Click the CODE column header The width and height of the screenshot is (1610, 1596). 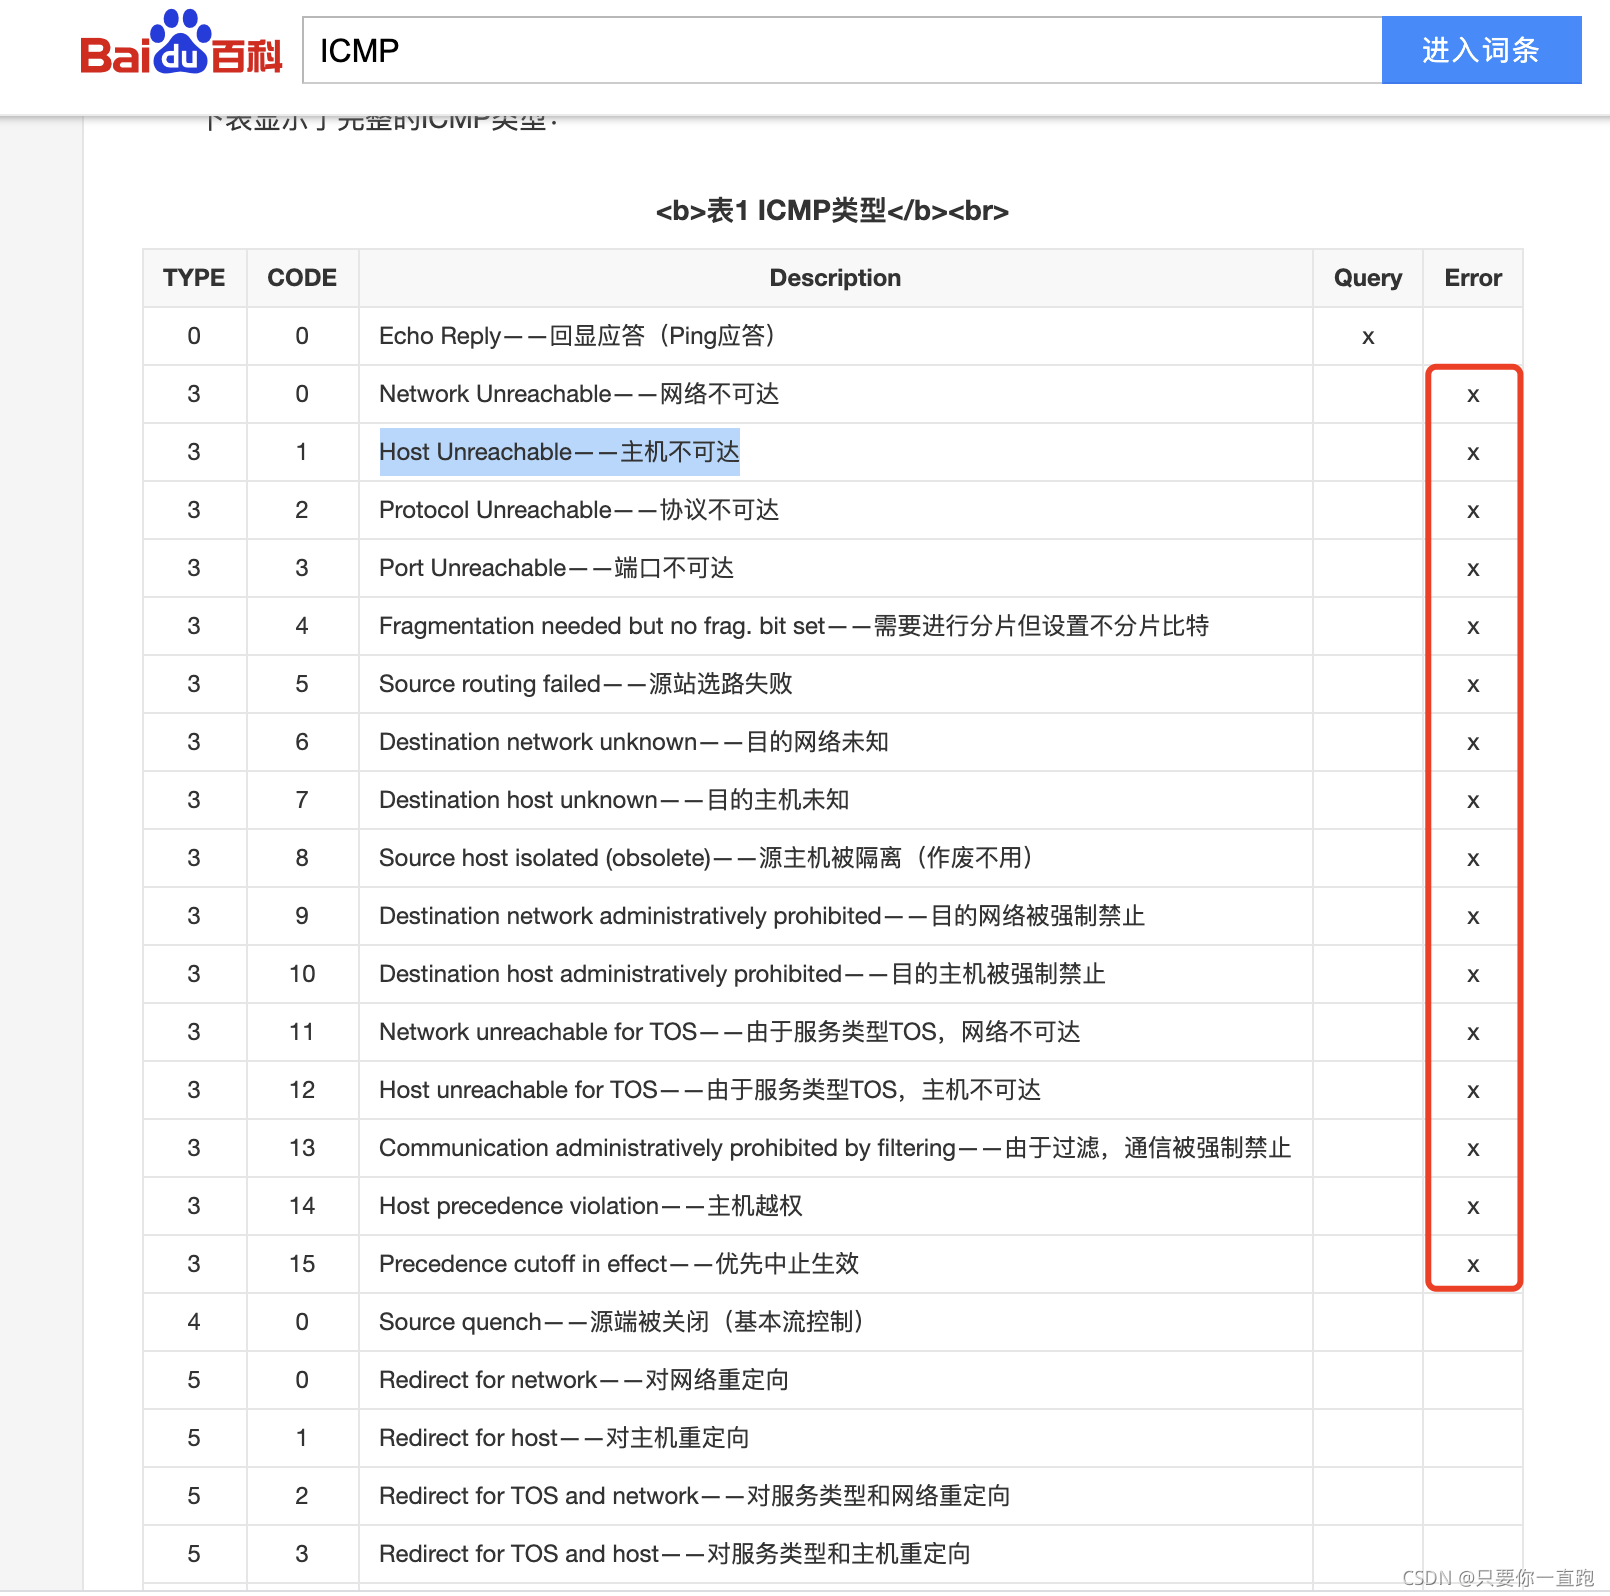(x=302, y=278)
